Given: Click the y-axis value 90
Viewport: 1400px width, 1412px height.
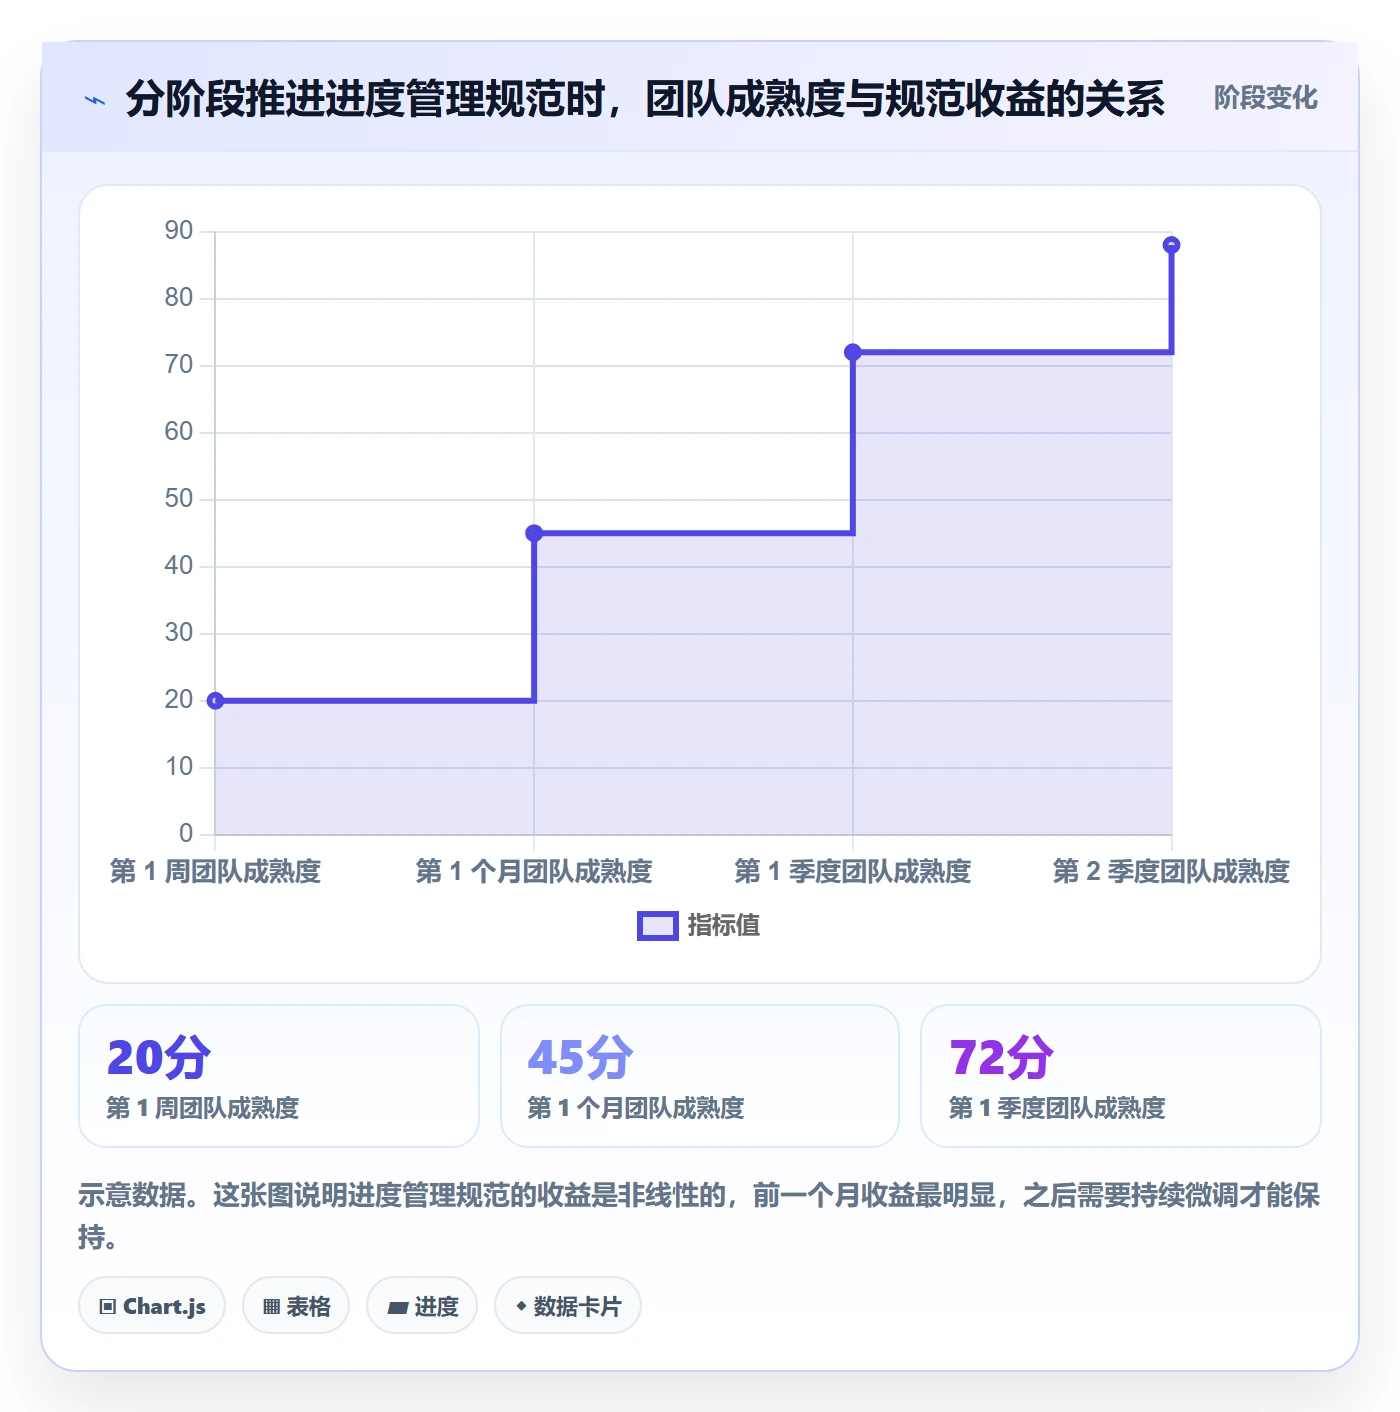Looking at the screenshot, I should click(x=179, y=231).
